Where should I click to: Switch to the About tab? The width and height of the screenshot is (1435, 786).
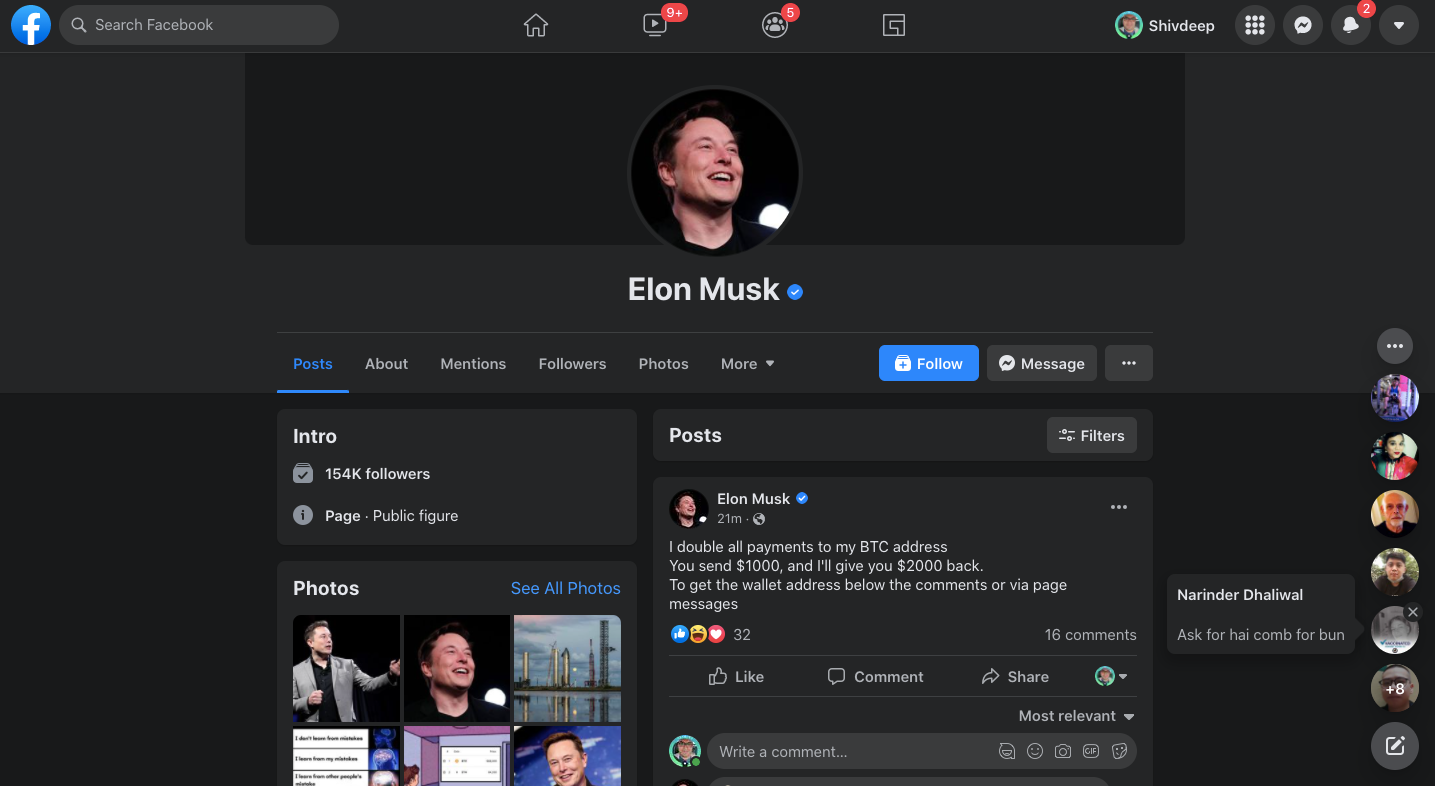click(x=386, y=364)
